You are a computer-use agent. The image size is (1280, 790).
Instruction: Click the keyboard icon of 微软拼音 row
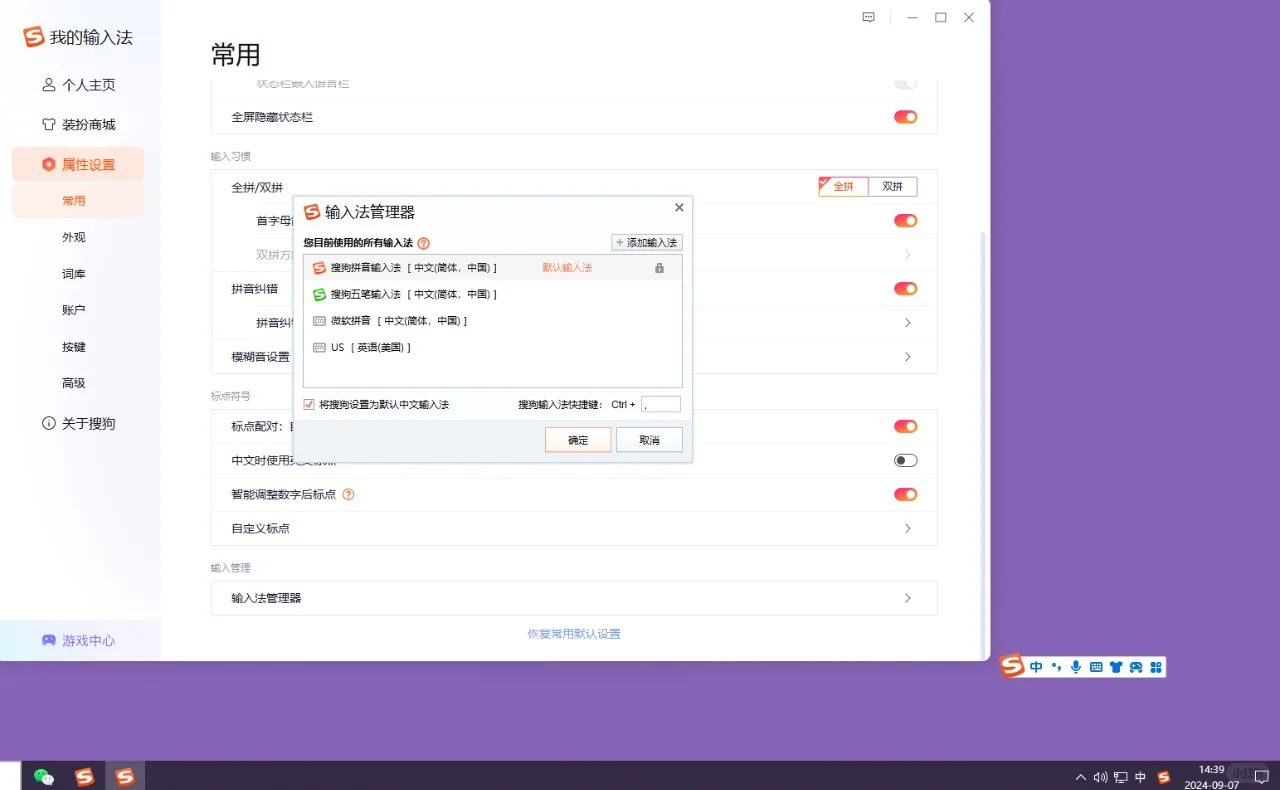(x=319, y=321)
